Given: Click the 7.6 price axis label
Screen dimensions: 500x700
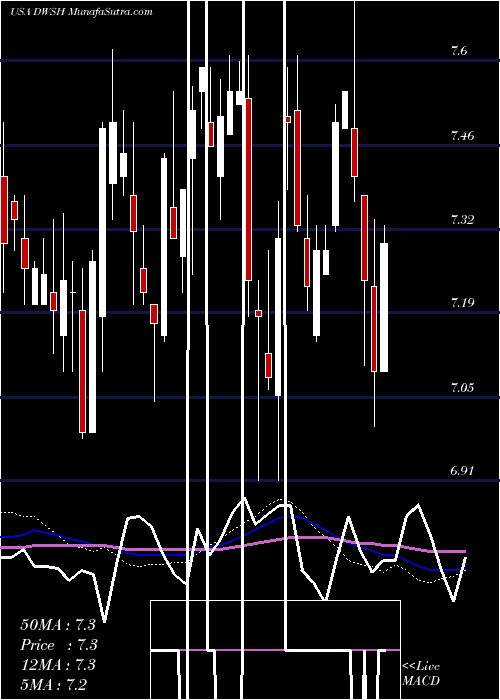Looking at the screenshot, I should (x=459, y=50).
